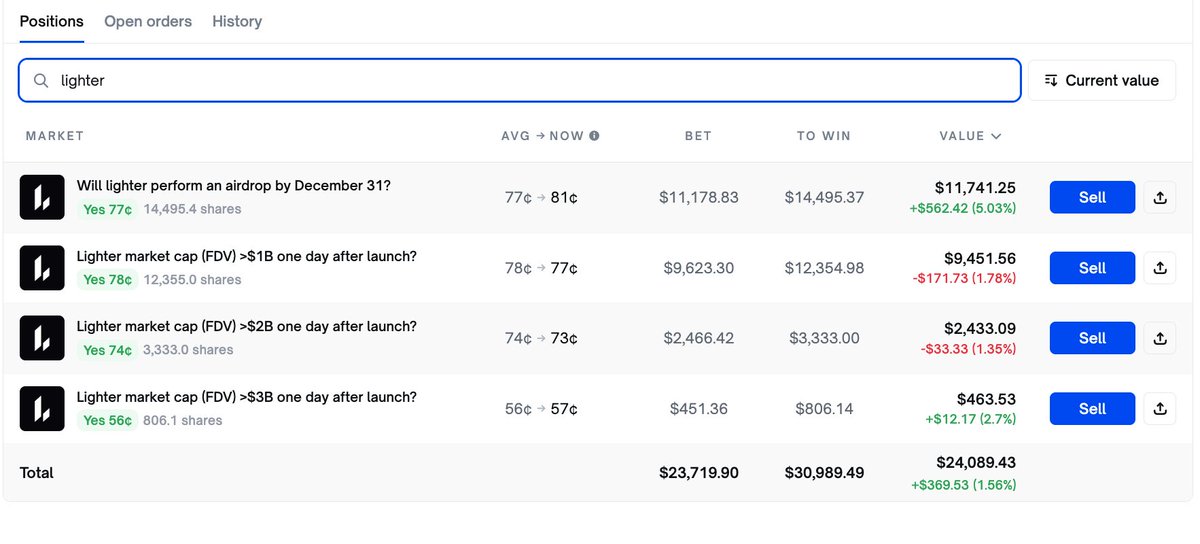Click the MARKET column header
This screenshot has height=544, width=1200.
[x=55, y=136]
